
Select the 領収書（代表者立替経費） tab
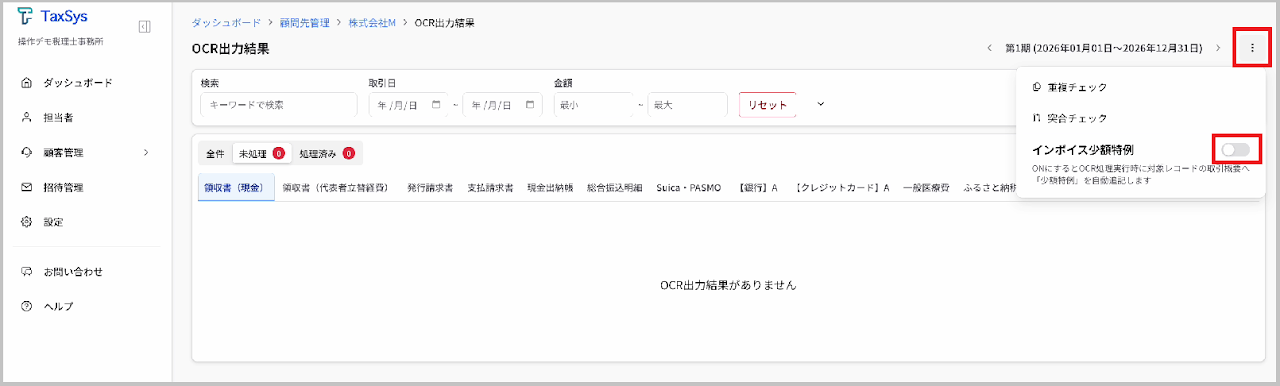tap(335, 187)
